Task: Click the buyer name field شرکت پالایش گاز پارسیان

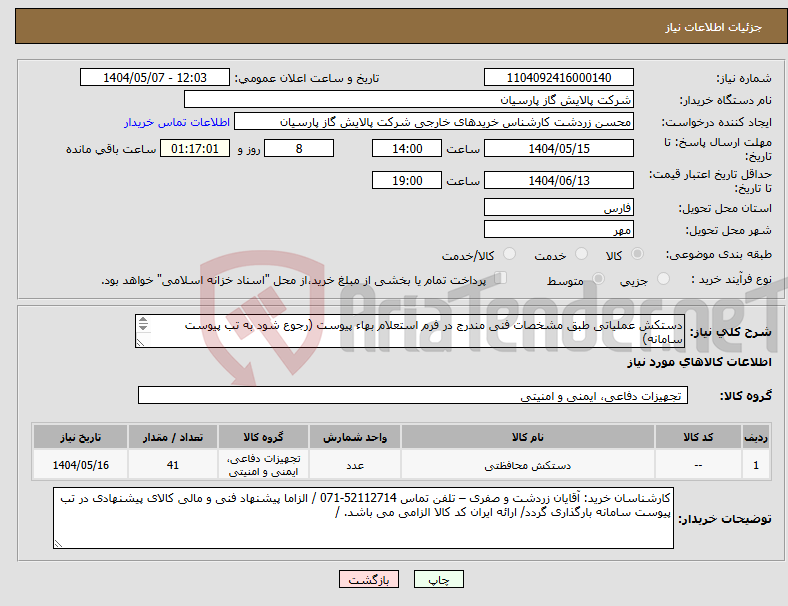Action: [409, 99]
